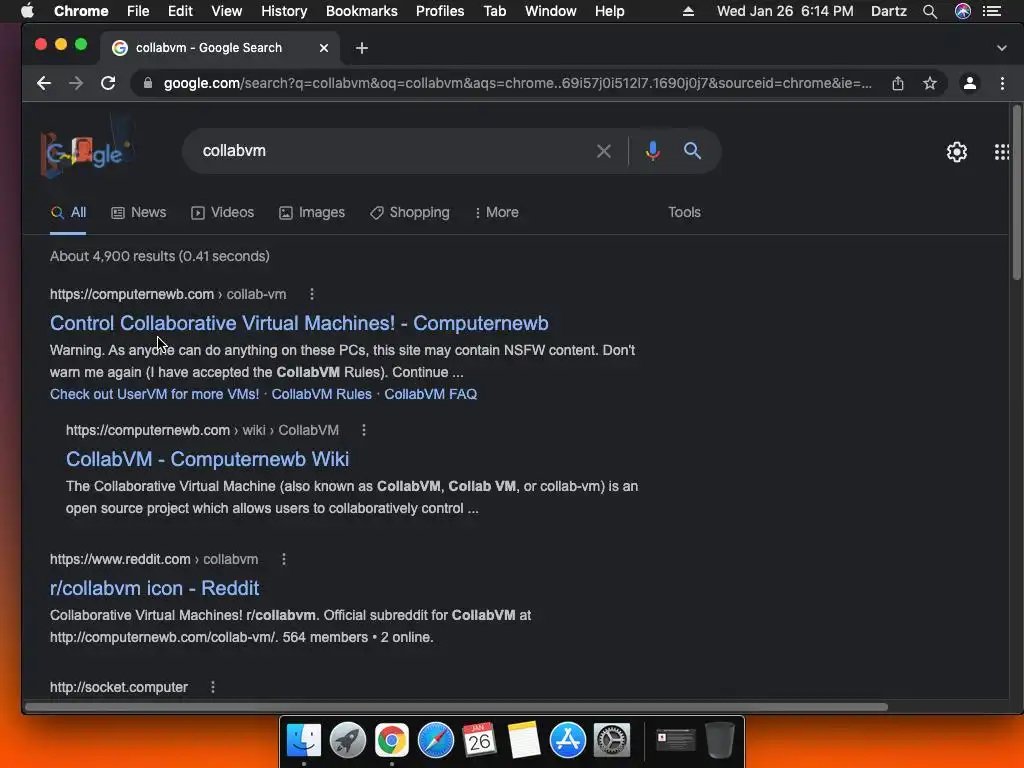Open the Chrome profile avatar menu
1024x768 pixels.
[x=970, y=83]
